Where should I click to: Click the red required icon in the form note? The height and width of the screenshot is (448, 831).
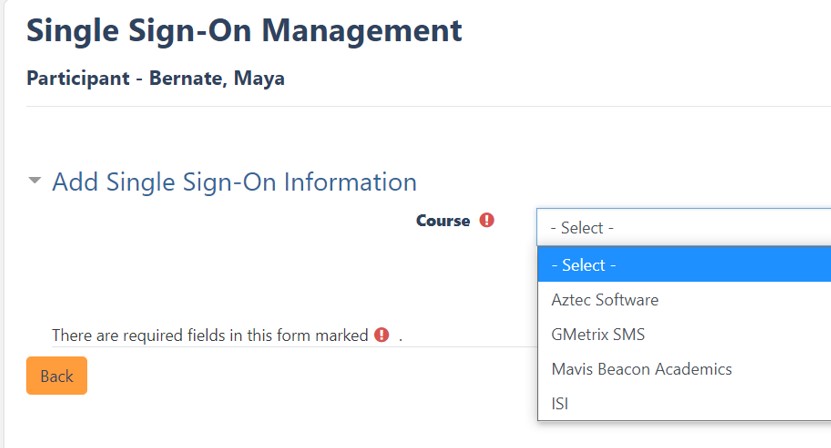[x=381, y=335]
